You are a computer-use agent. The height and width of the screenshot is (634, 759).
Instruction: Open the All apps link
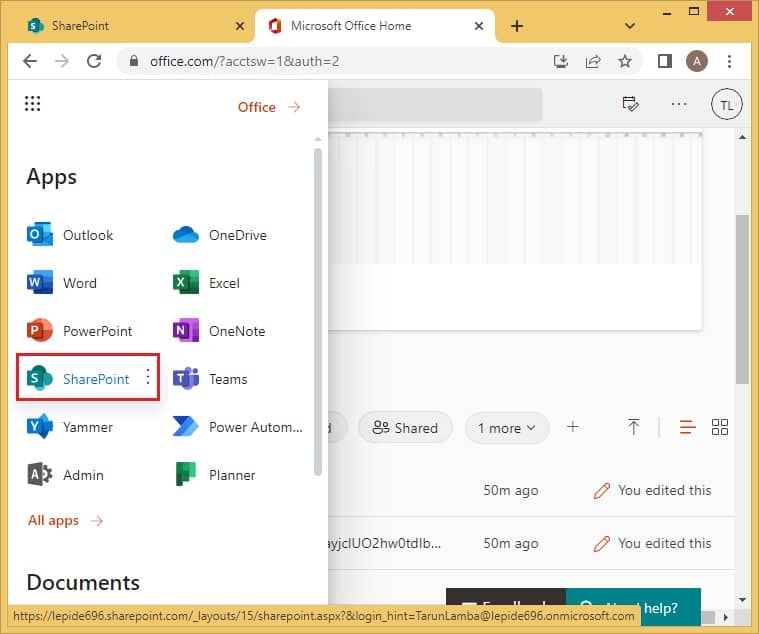[x=65, y=520]
